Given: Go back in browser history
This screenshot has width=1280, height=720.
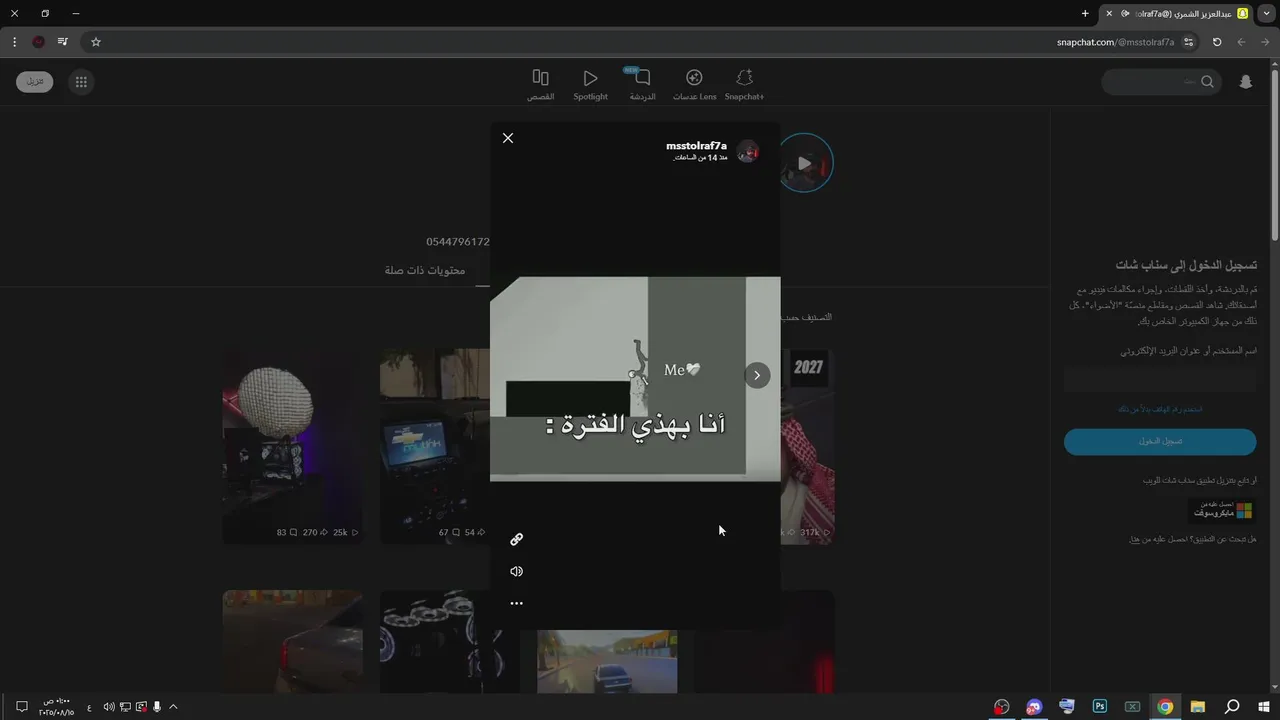Looking at the screenshot, I should pyautogui.click(x=1265, y=42).
